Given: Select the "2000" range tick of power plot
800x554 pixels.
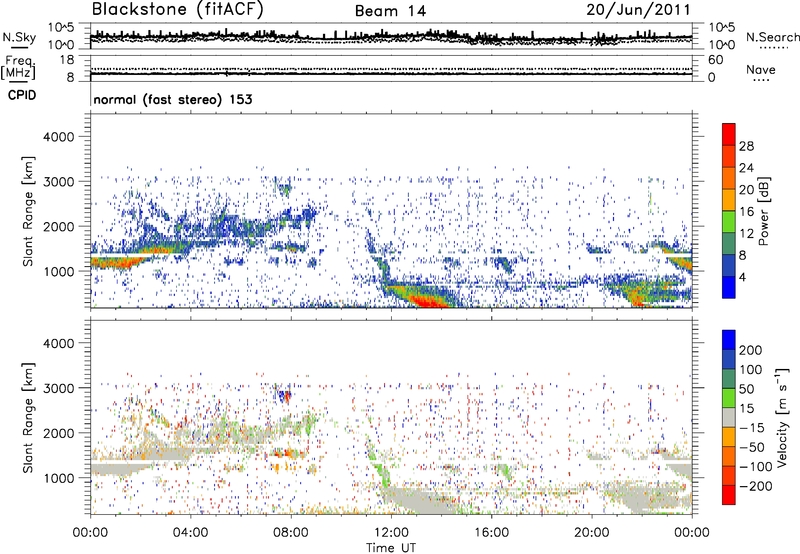Looking at the screenshot, I should tap(58, 226).
